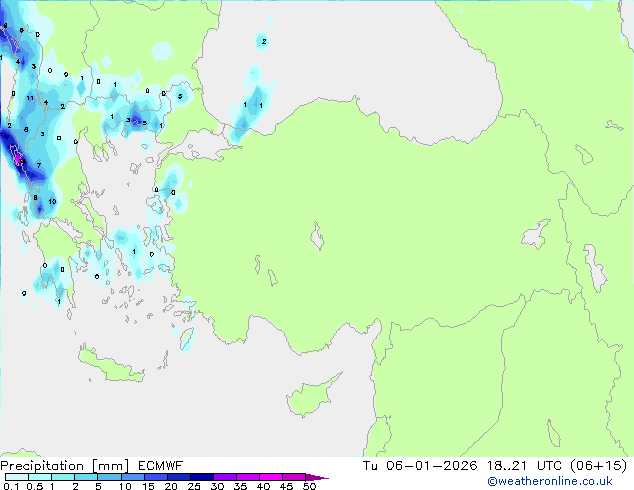The height and width of the screenshot is (490, 634).
Task: Click the legend label "25"
Action: pos(194,486)
